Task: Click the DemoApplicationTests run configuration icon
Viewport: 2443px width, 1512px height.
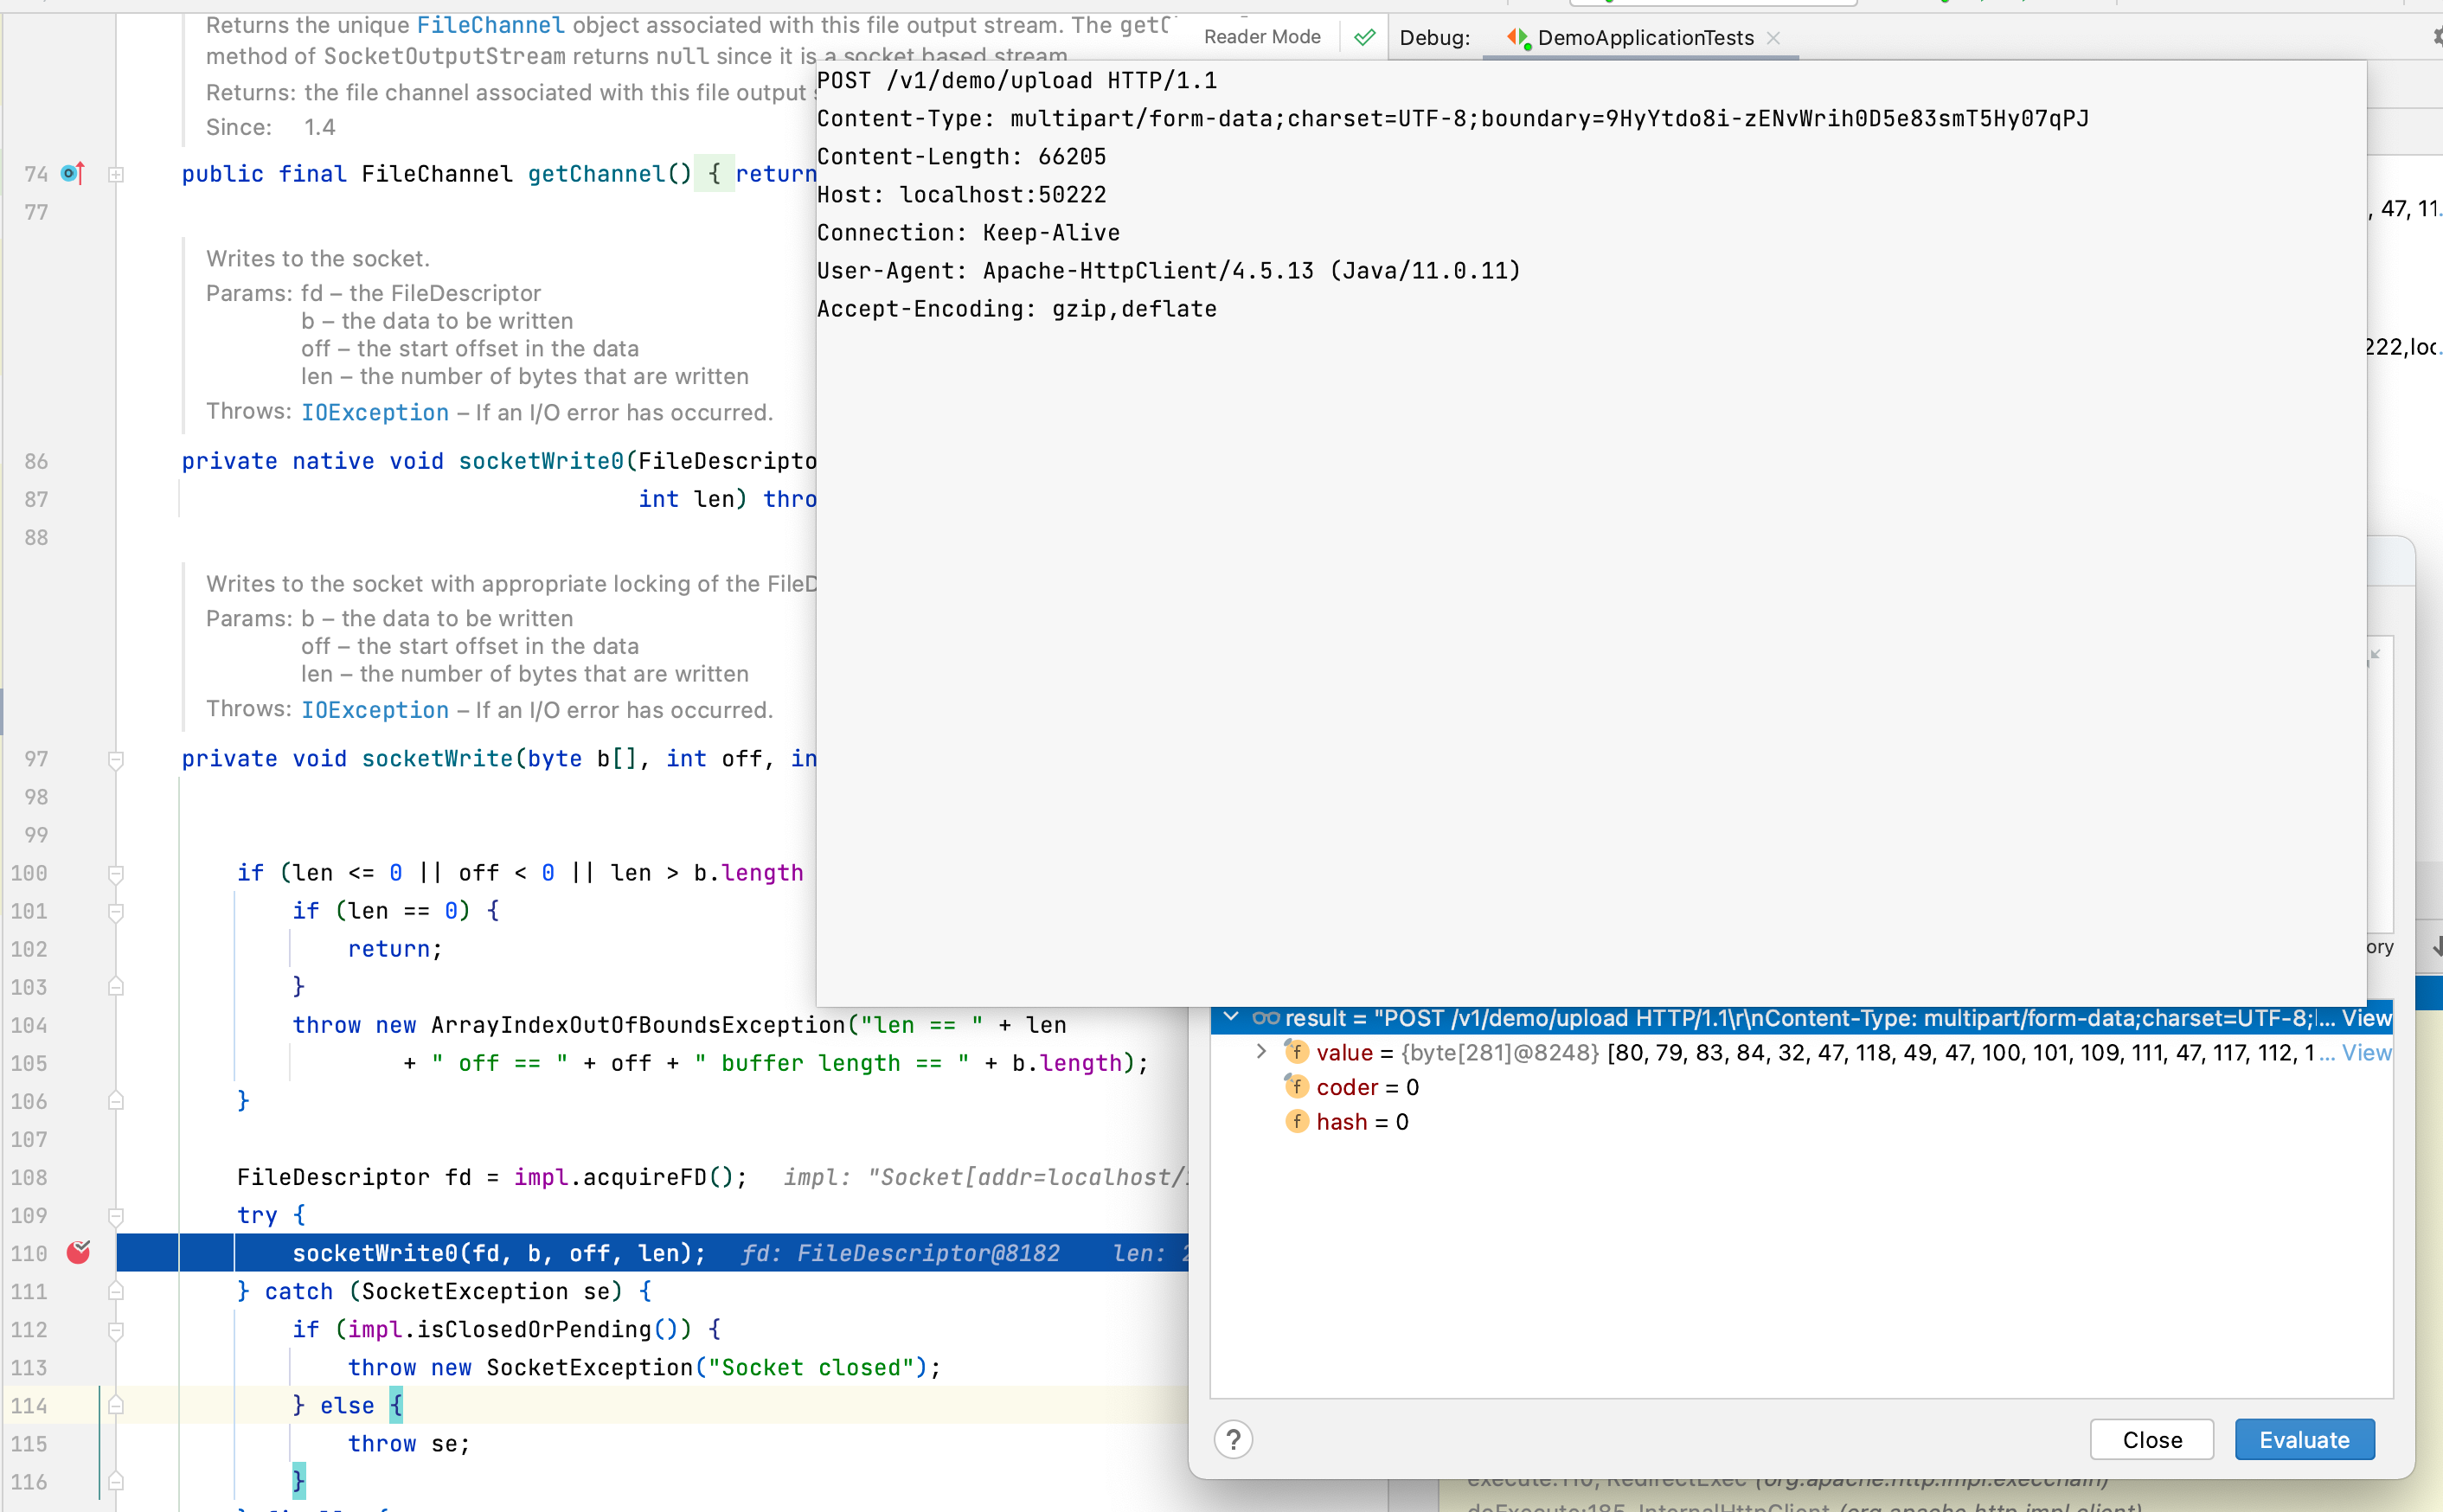Action: pyautogui.click(x=1517, y=38)
